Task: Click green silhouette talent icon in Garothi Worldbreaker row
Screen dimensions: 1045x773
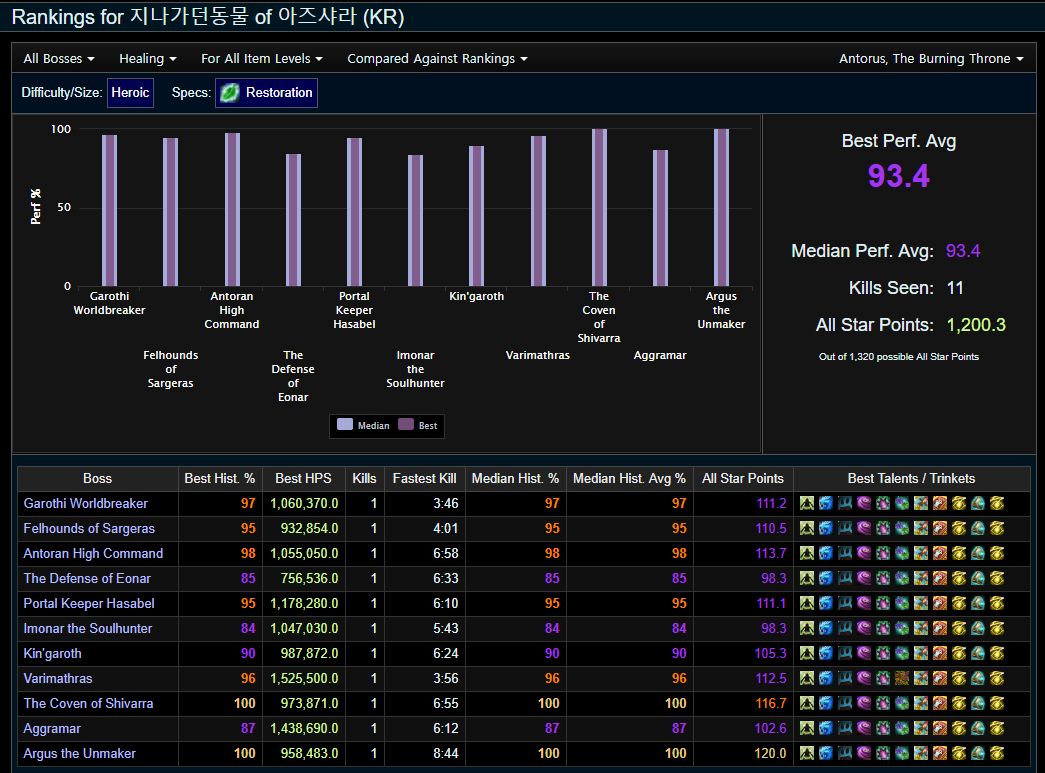Action: pyautogui.click(x=807, y=503)
